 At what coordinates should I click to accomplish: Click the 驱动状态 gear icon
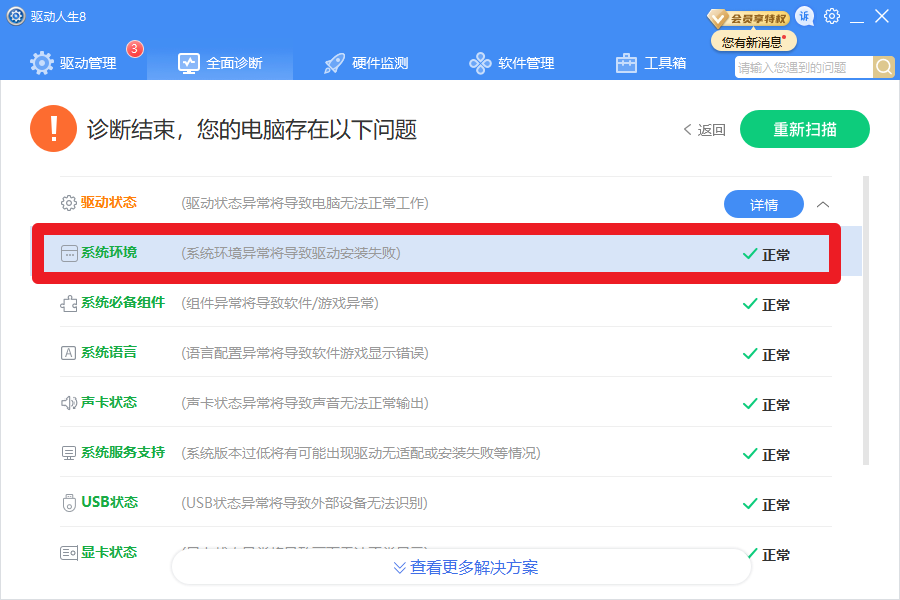coord(69,203)
